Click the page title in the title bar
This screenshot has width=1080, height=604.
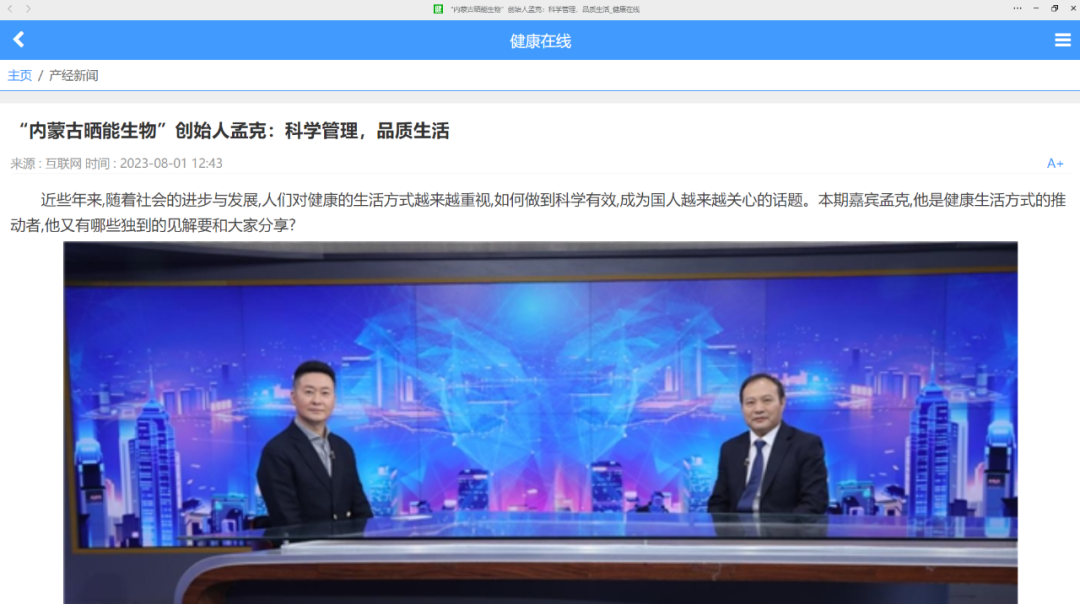pyautogui.click(x=545, y=10)
